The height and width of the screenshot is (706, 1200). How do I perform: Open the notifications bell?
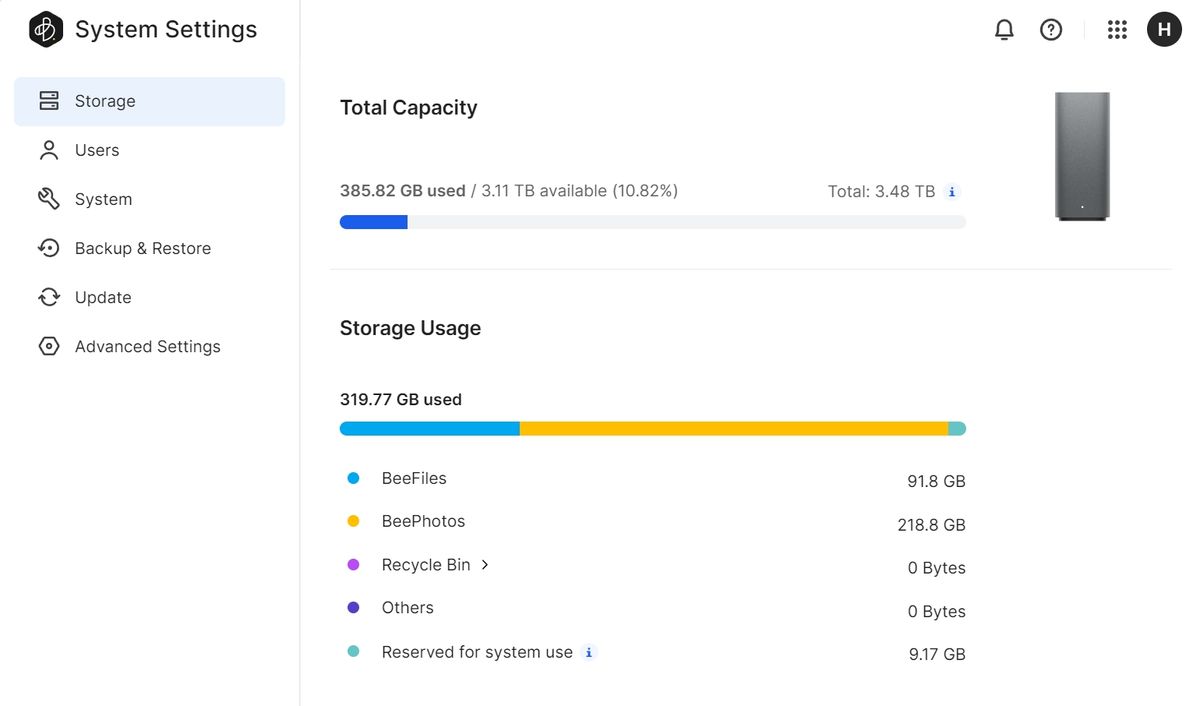click(1003, 29)
